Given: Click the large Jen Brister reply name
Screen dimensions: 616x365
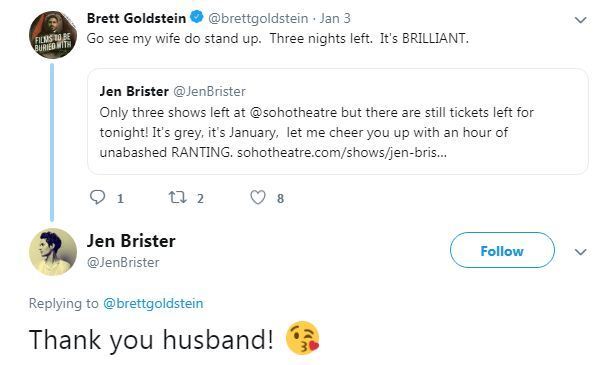Looking at the screenshot, I should coord(131,241).
